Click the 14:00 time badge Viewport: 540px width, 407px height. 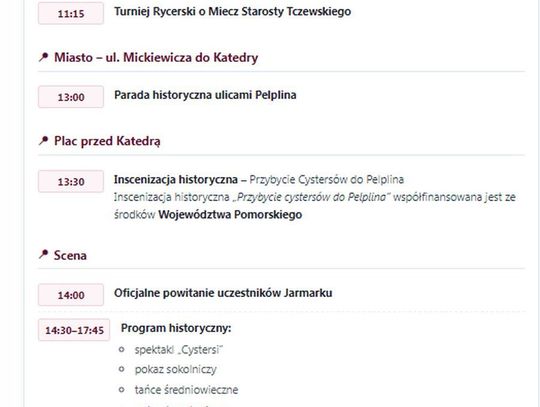71,295
